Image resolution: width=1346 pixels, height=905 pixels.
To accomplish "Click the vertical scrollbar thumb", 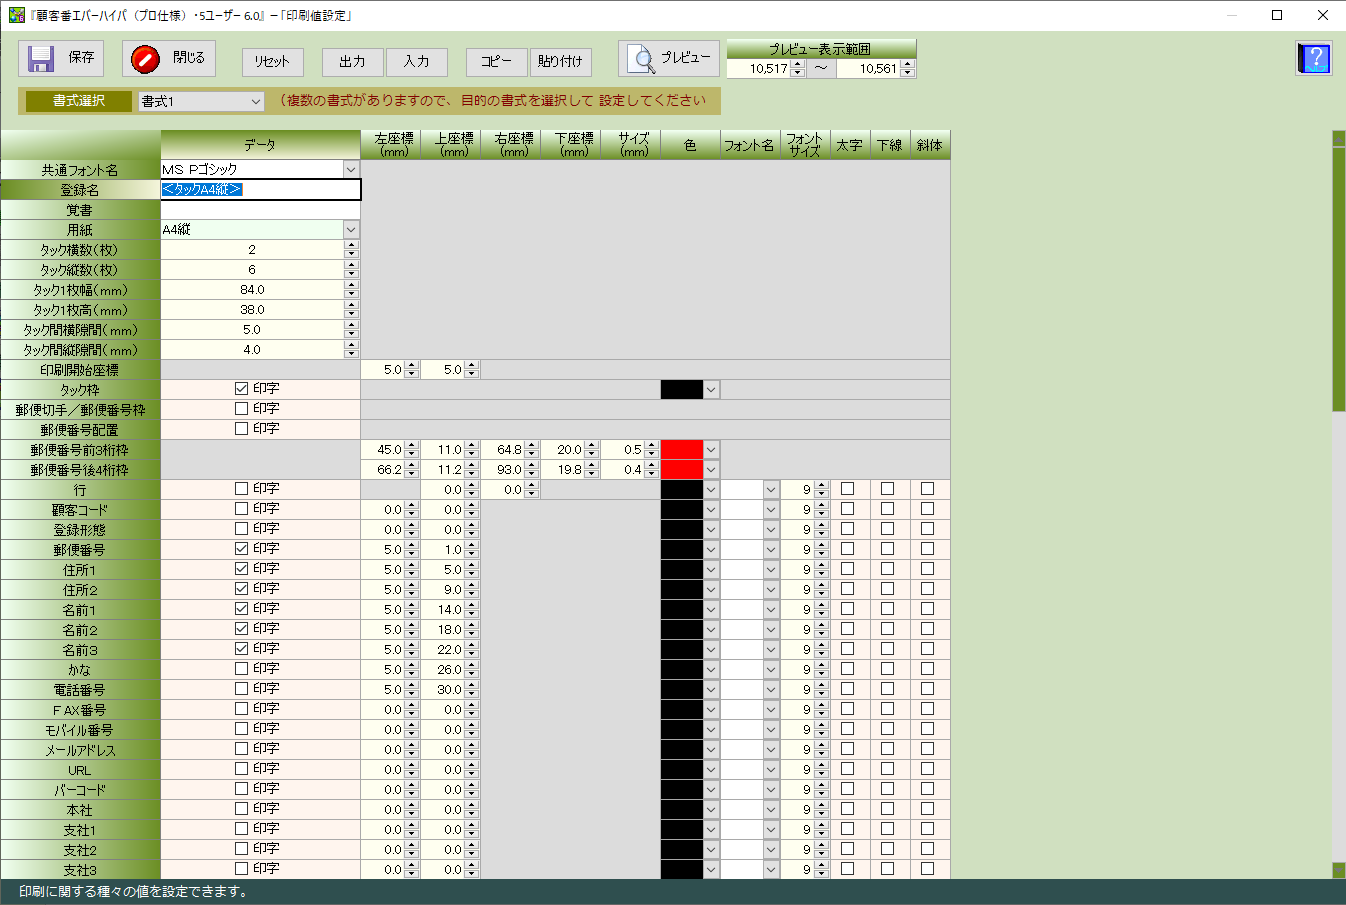I will point(1339,279).
